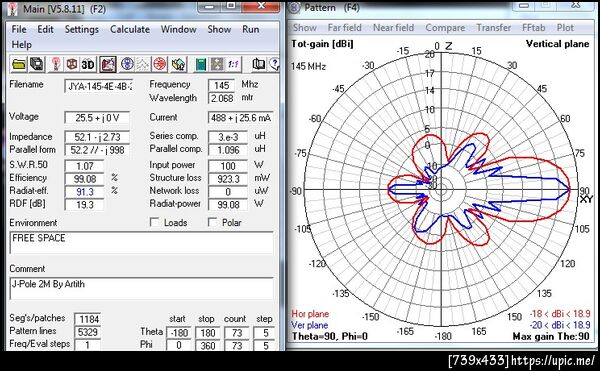Click the Filename field JYA-145-4E-4B
The image size is (600, 371).
(x=99, y=86)
